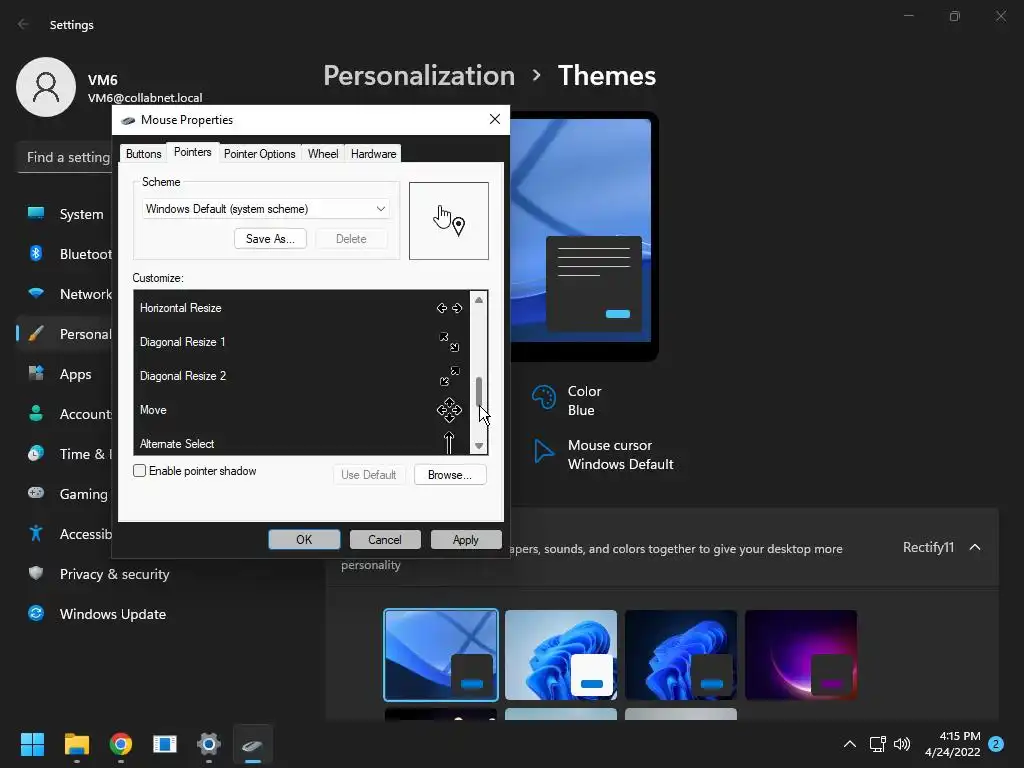The height and width of the screenshot is (768, 1024).
Task: Select the dark Windows bloom theme thumbnail
Action: pyautogui.click(x=681, y=655)
